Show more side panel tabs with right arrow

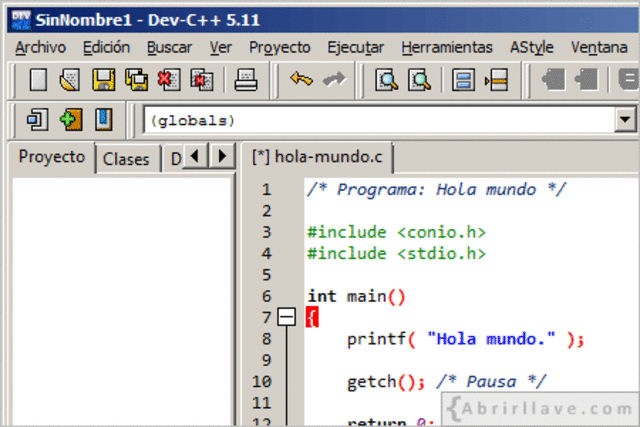(x=222, y=156)
